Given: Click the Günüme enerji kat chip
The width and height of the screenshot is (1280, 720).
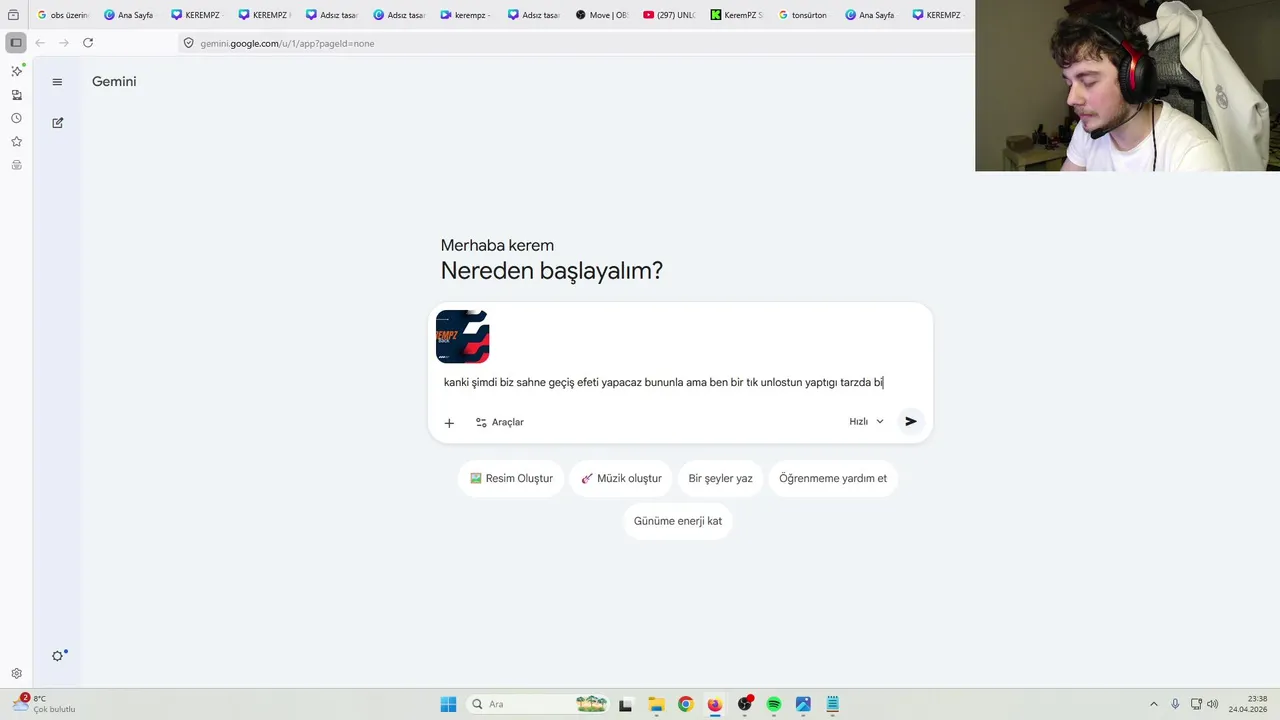Looking at the screenshot, I should [x=678, y=521].
